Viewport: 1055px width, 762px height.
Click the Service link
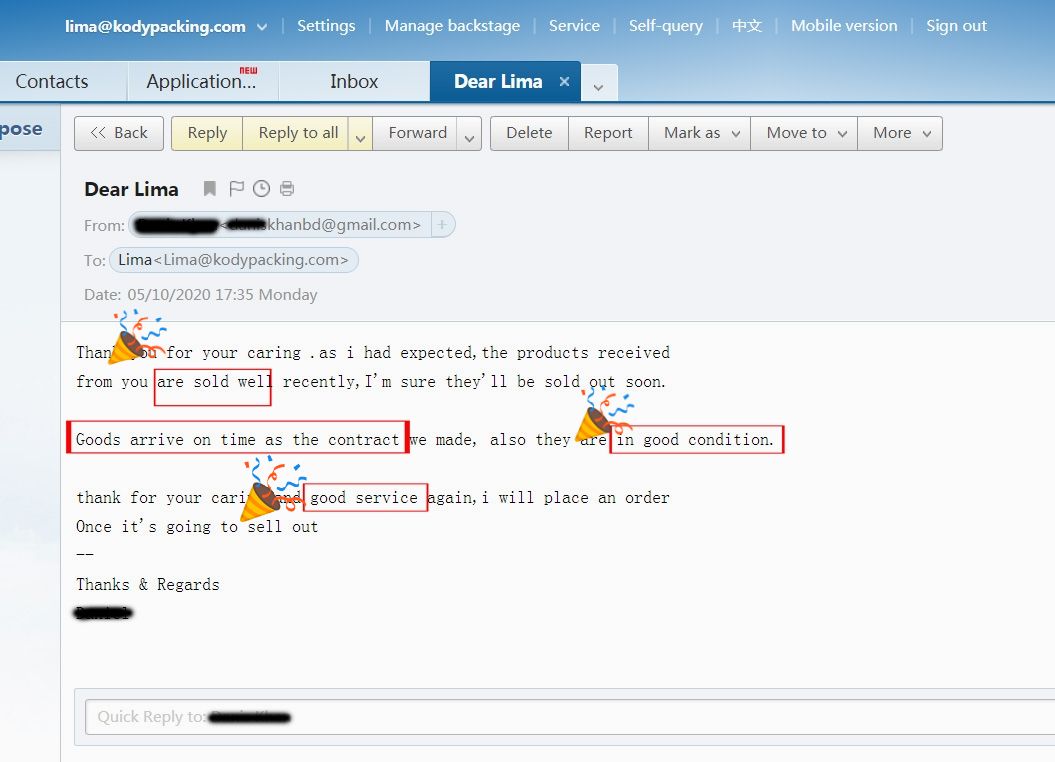pos(574,26)
